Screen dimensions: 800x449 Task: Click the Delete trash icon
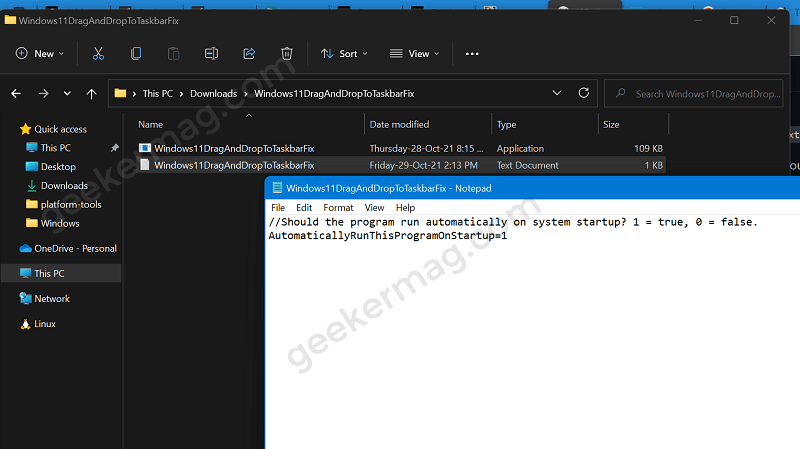(287, 54)
